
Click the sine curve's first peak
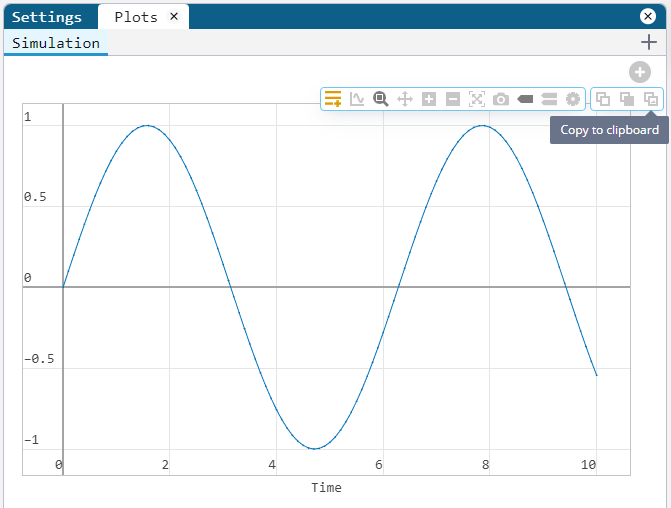147,125
